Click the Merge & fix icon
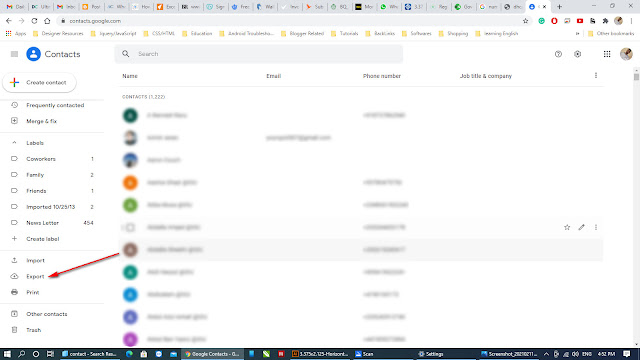 (14, 121)
